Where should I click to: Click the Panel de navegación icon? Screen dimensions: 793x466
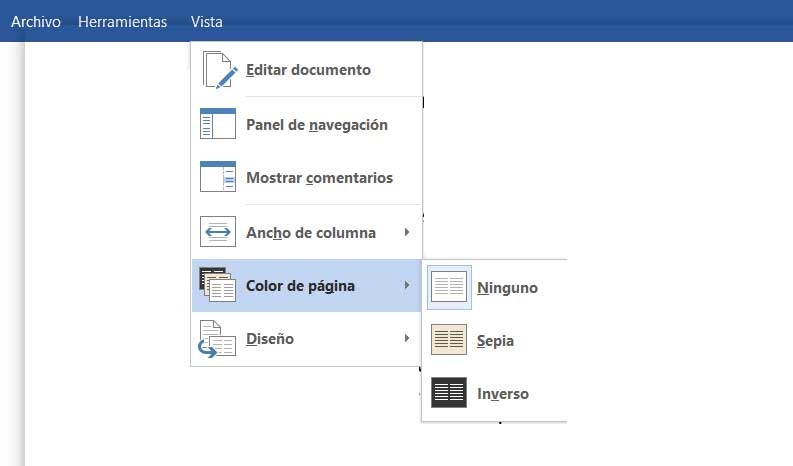pos(218,124)
